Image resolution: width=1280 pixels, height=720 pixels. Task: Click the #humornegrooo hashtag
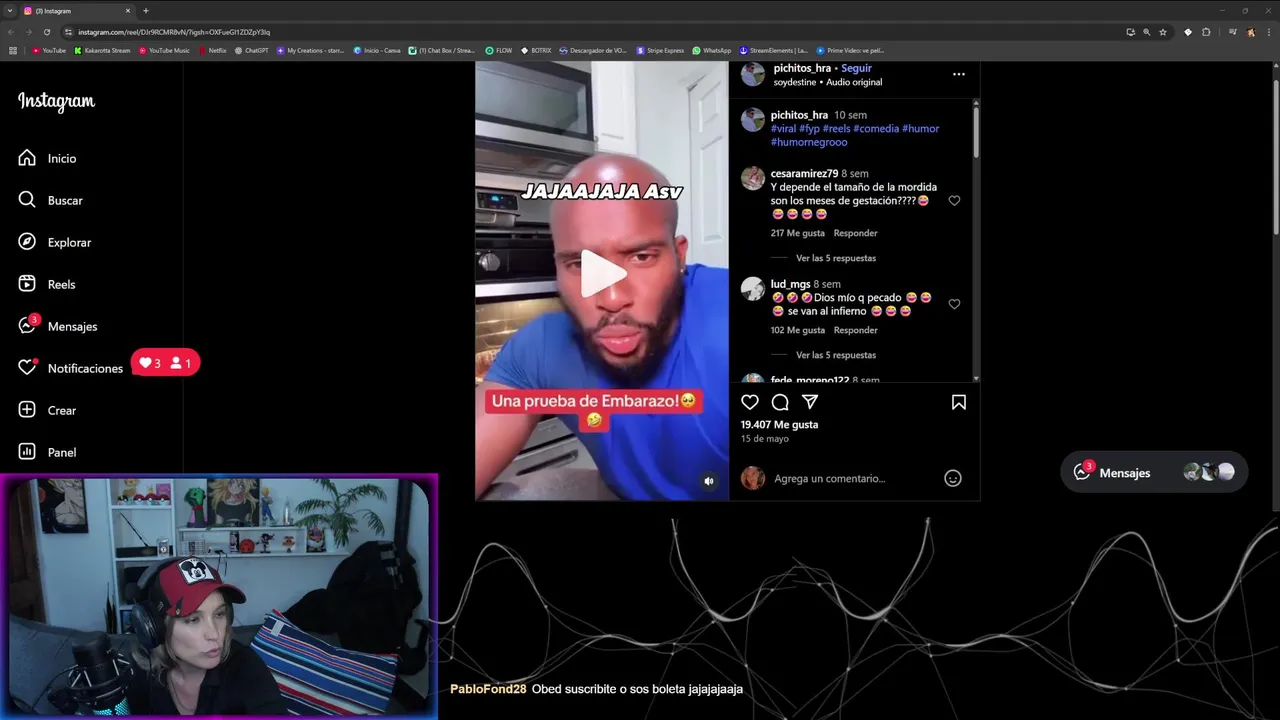click(809, 142)
